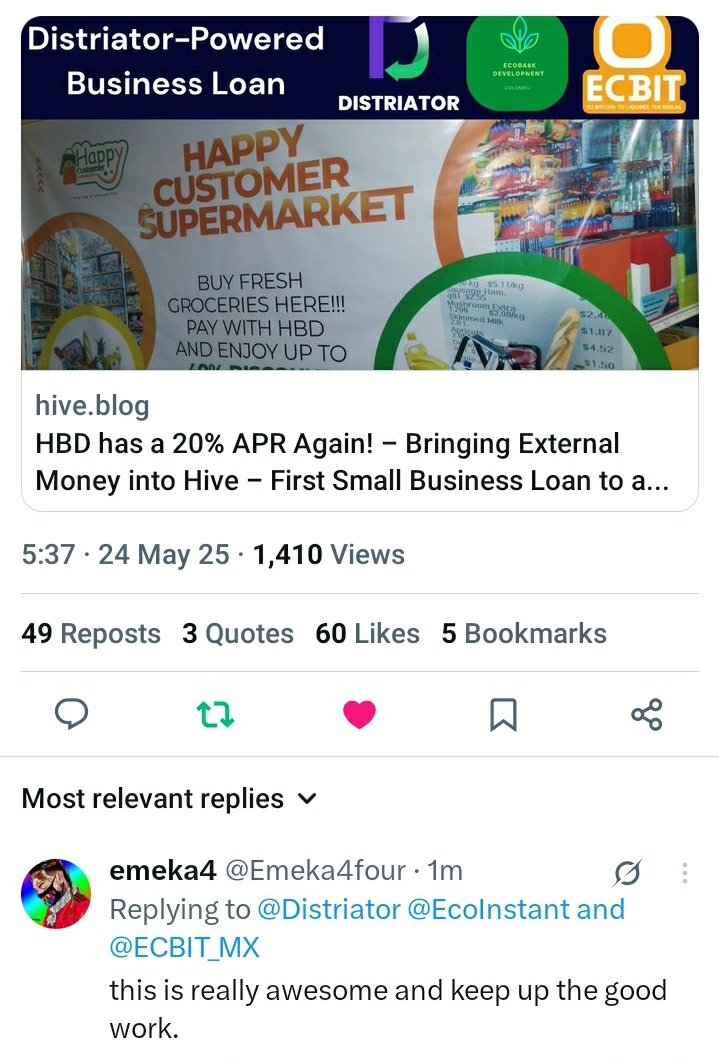Viewport: 719px width, 1057px height.
Task: Toggle the green repost icon
Action: (215, 715)
